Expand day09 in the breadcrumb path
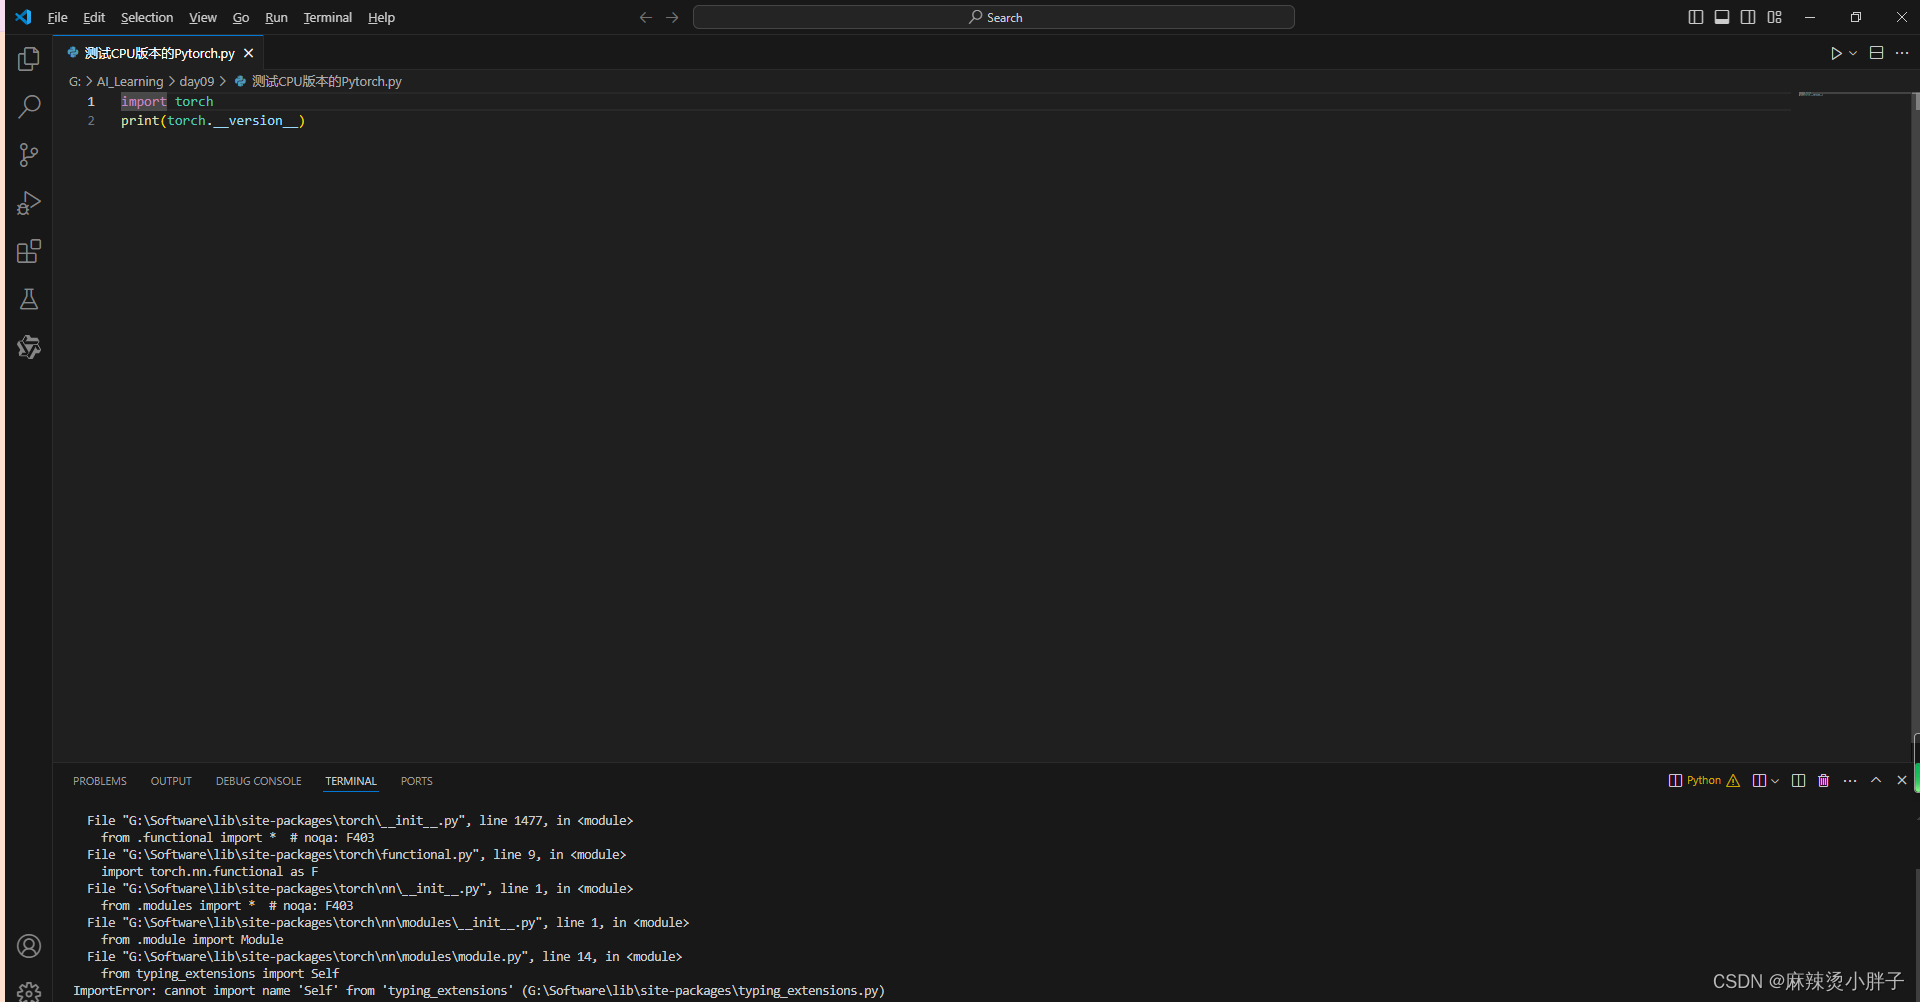 [x=196, y=81]
